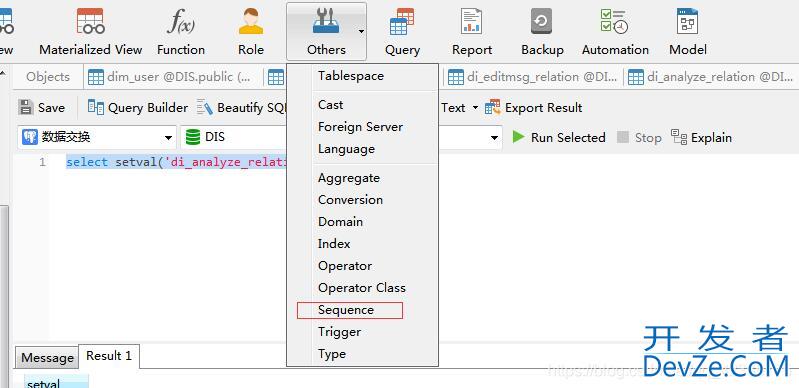Open the Query Builder

[138, 108]
